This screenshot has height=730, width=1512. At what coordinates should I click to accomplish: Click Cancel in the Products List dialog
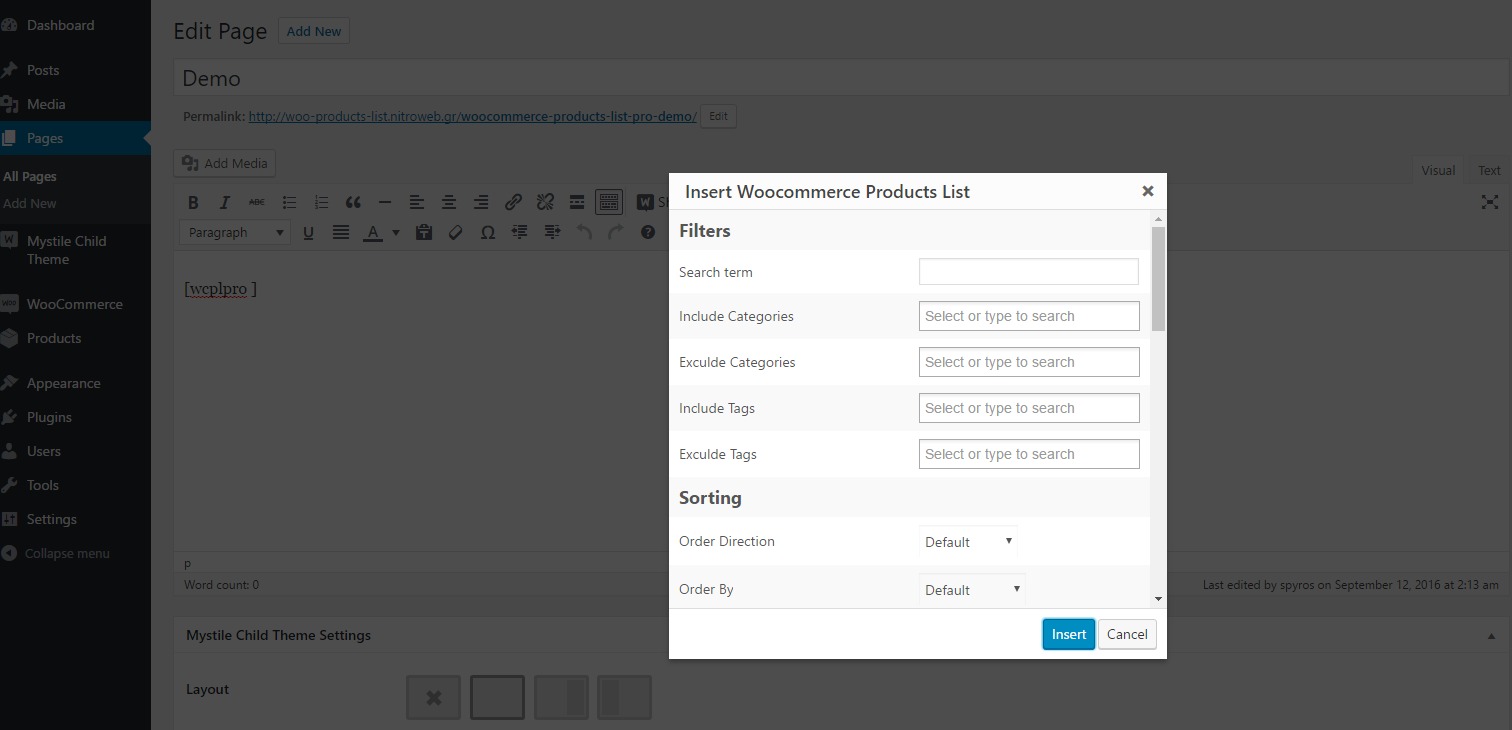pyautogui.click(x=1127, y=634)
